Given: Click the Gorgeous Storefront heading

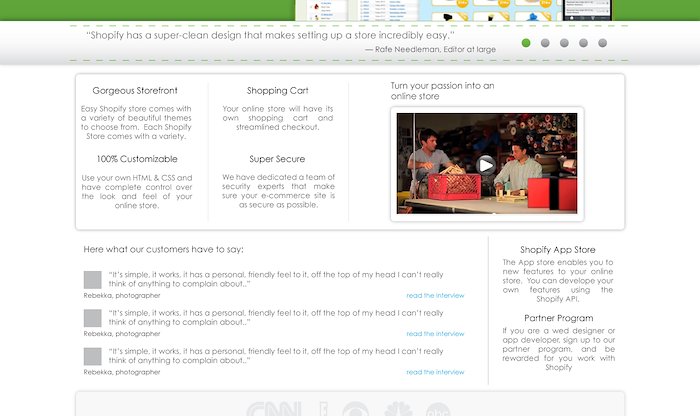Looking at the screenshot, I should click(x=135, y=91).
